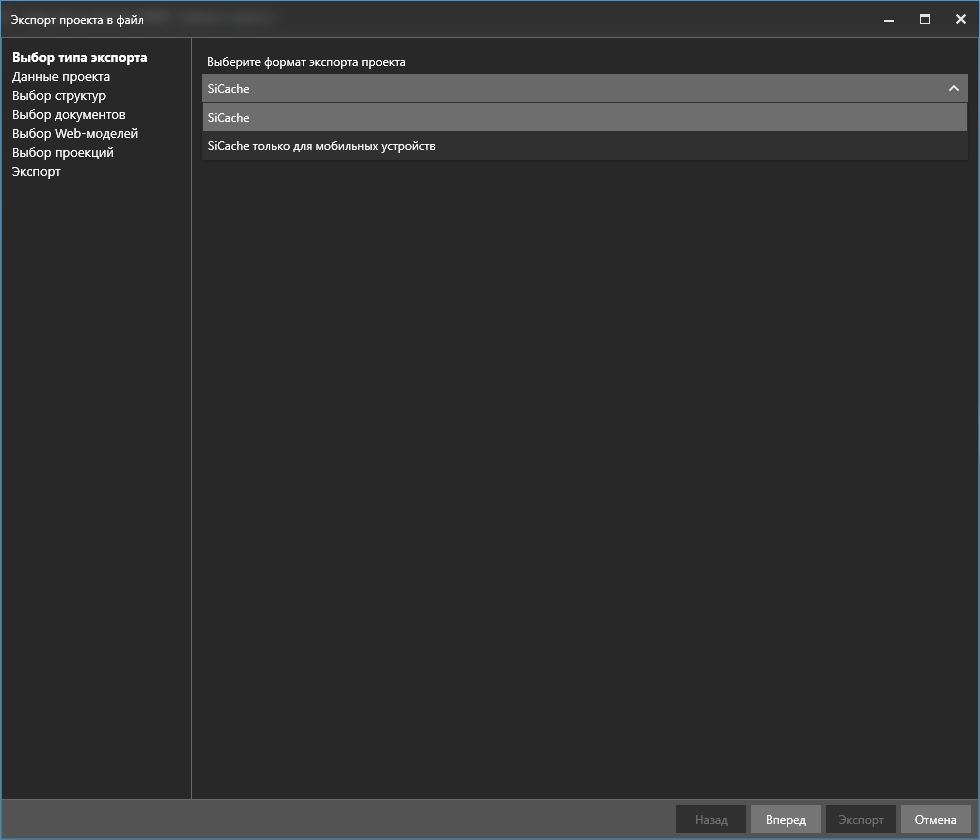Image resolution: width=980 pixels, height=840 pixels.
Task: Minimize the export dialog window
Action: (889, 19)
